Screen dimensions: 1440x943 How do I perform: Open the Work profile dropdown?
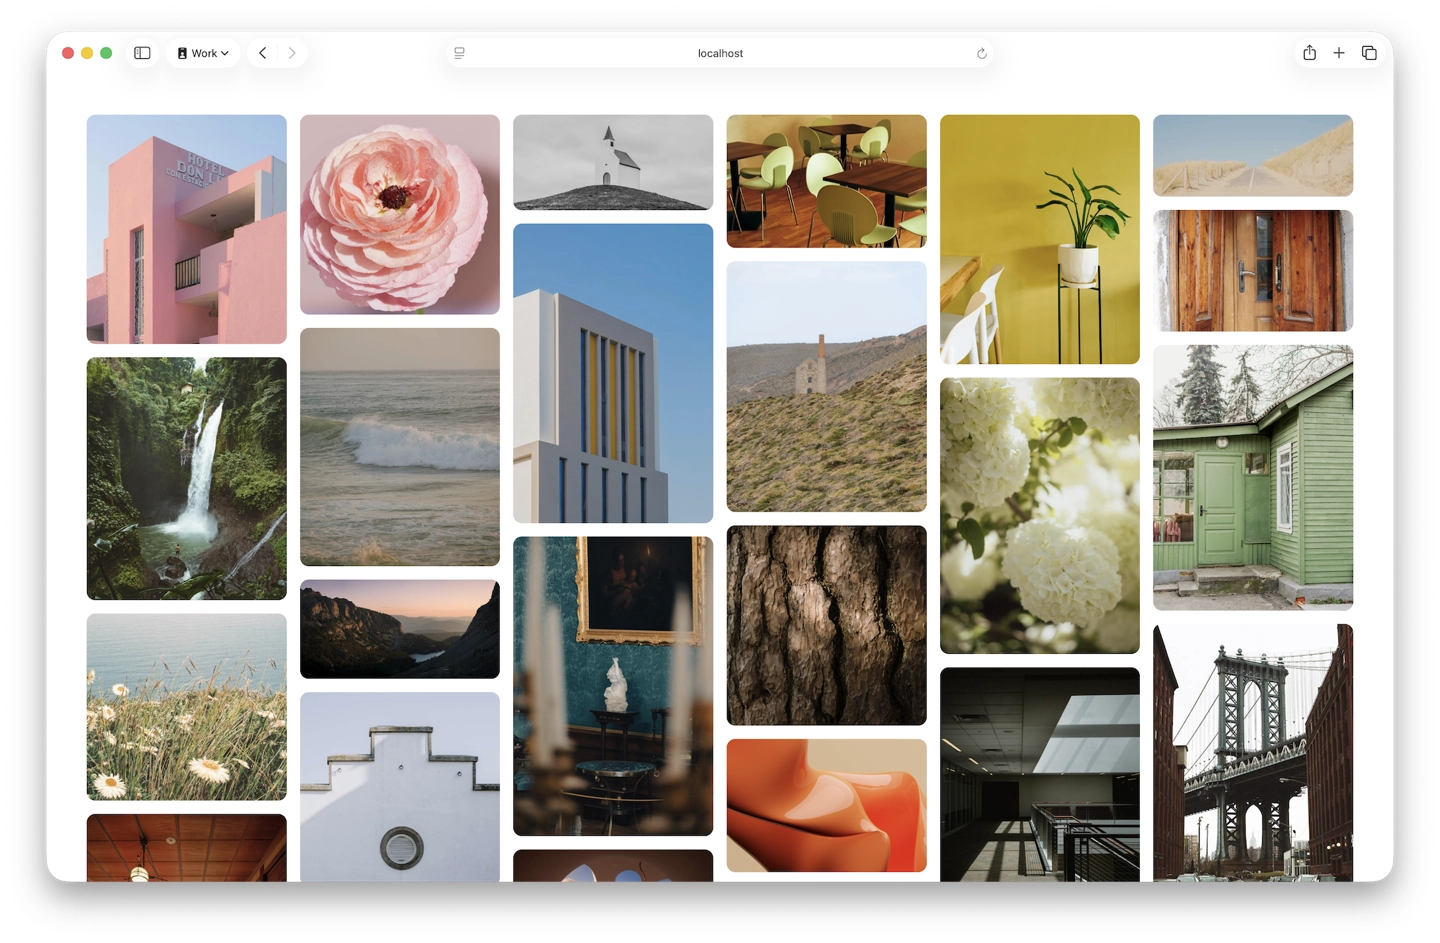pos(203,53)
